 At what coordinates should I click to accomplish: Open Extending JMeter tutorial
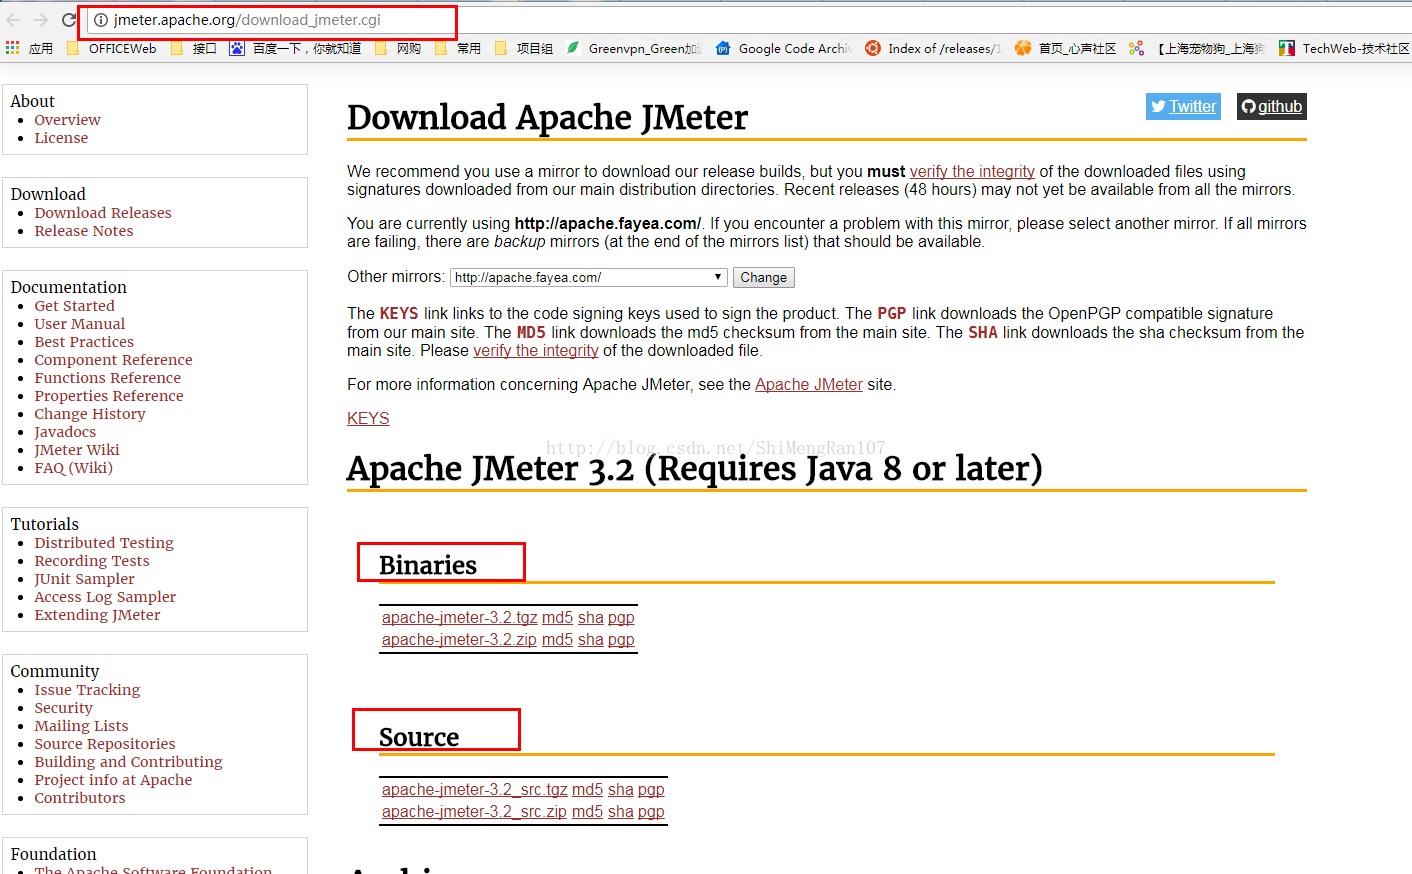click(x=97, y=615)
